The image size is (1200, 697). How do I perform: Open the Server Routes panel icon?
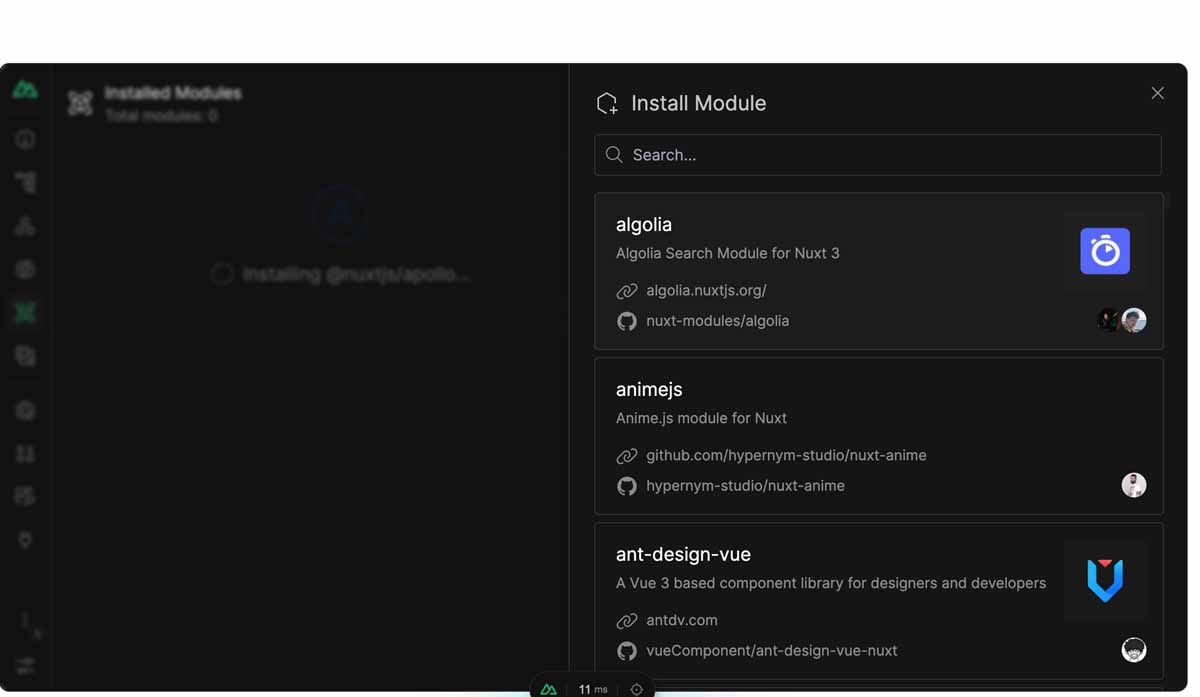pos(25,453)
